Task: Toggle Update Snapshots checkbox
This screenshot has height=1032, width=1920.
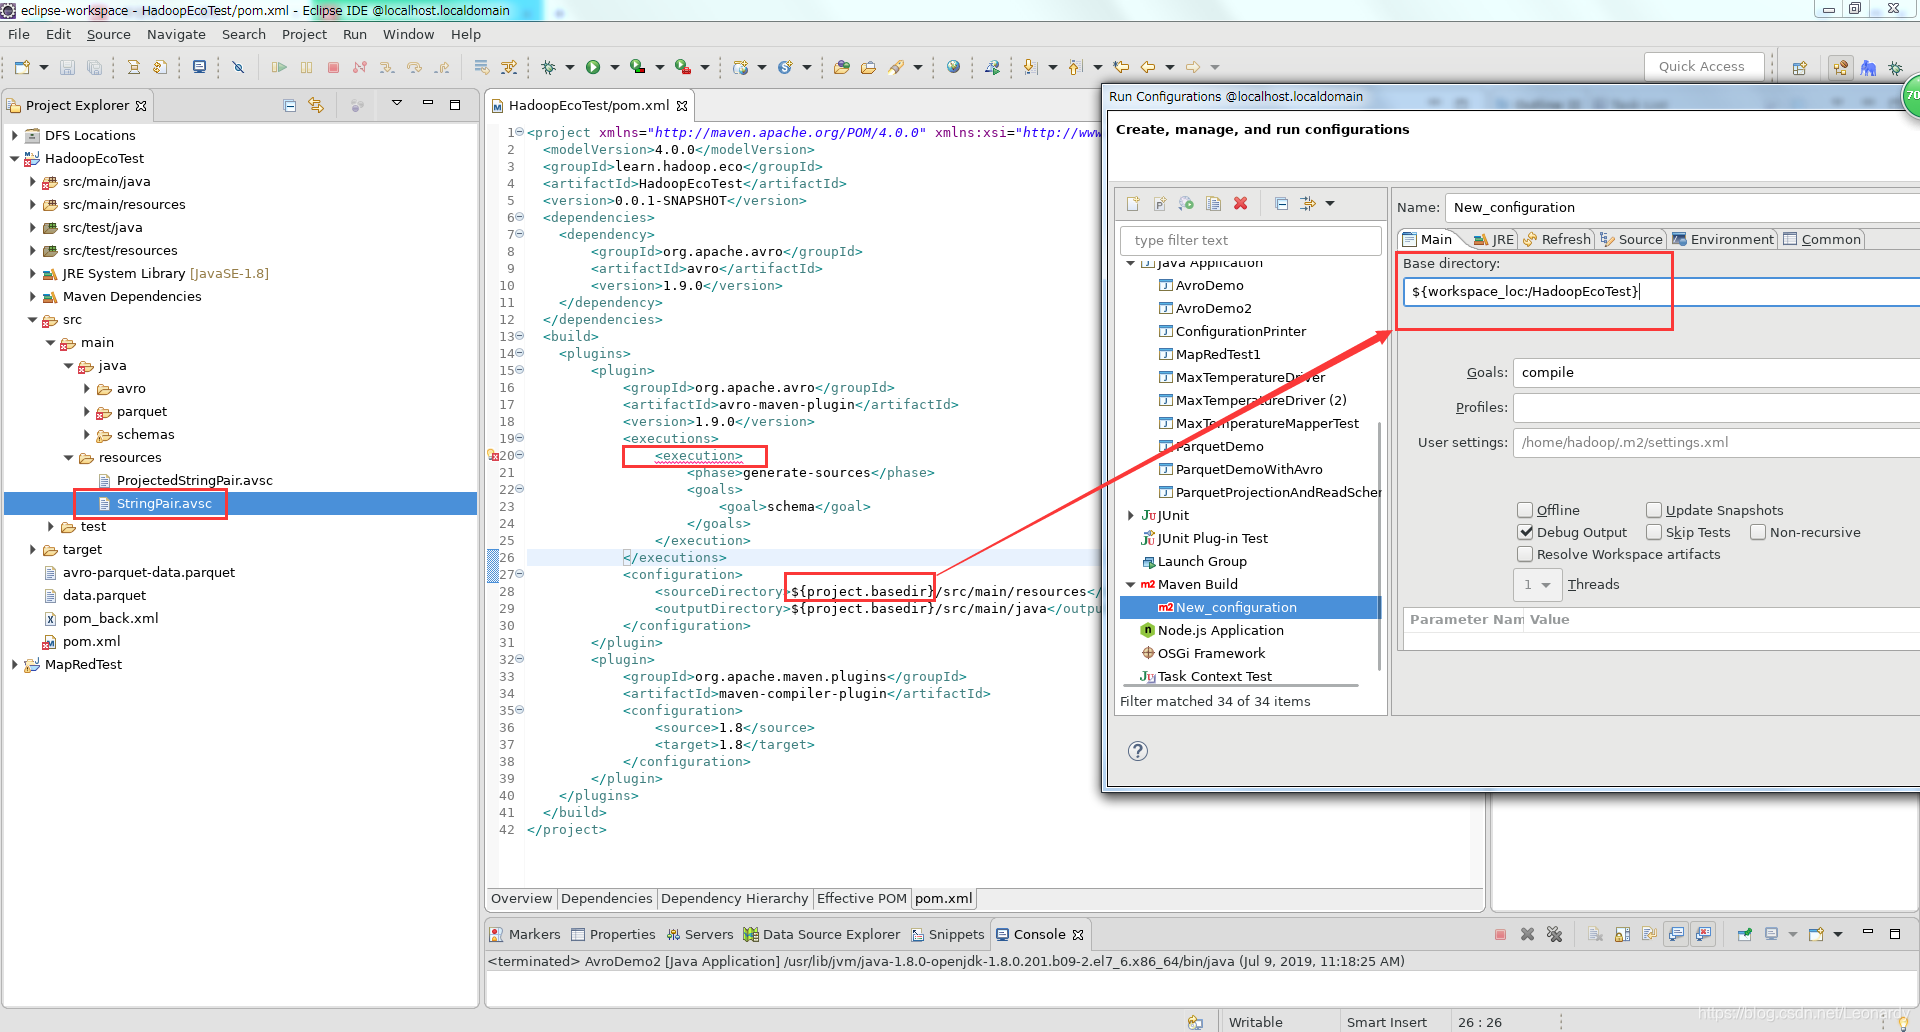Action: (1654, 510)
